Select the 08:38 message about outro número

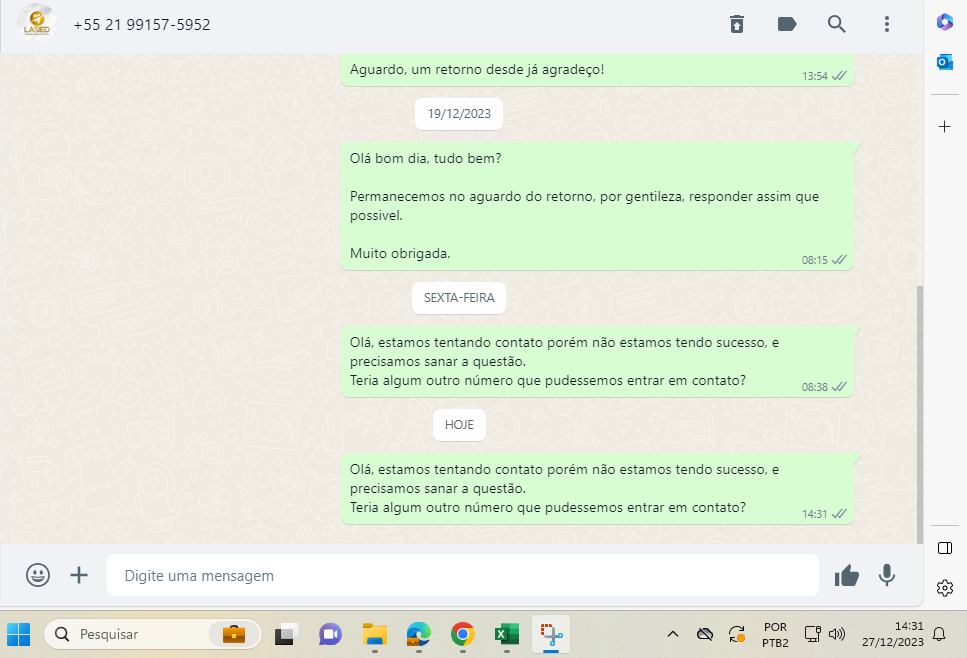(x=597, y=361)
